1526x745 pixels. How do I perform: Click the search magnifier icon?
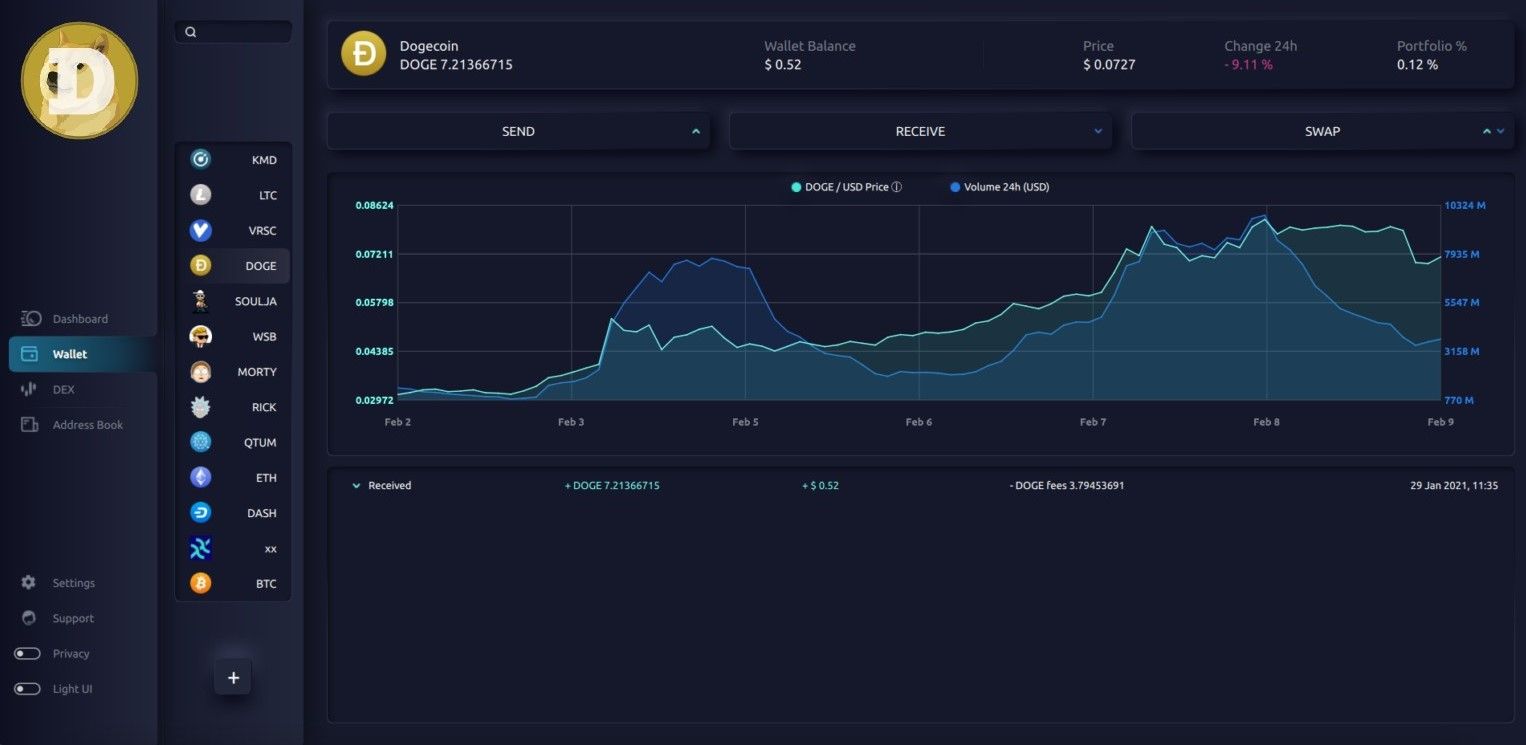(x=191, y=32)
